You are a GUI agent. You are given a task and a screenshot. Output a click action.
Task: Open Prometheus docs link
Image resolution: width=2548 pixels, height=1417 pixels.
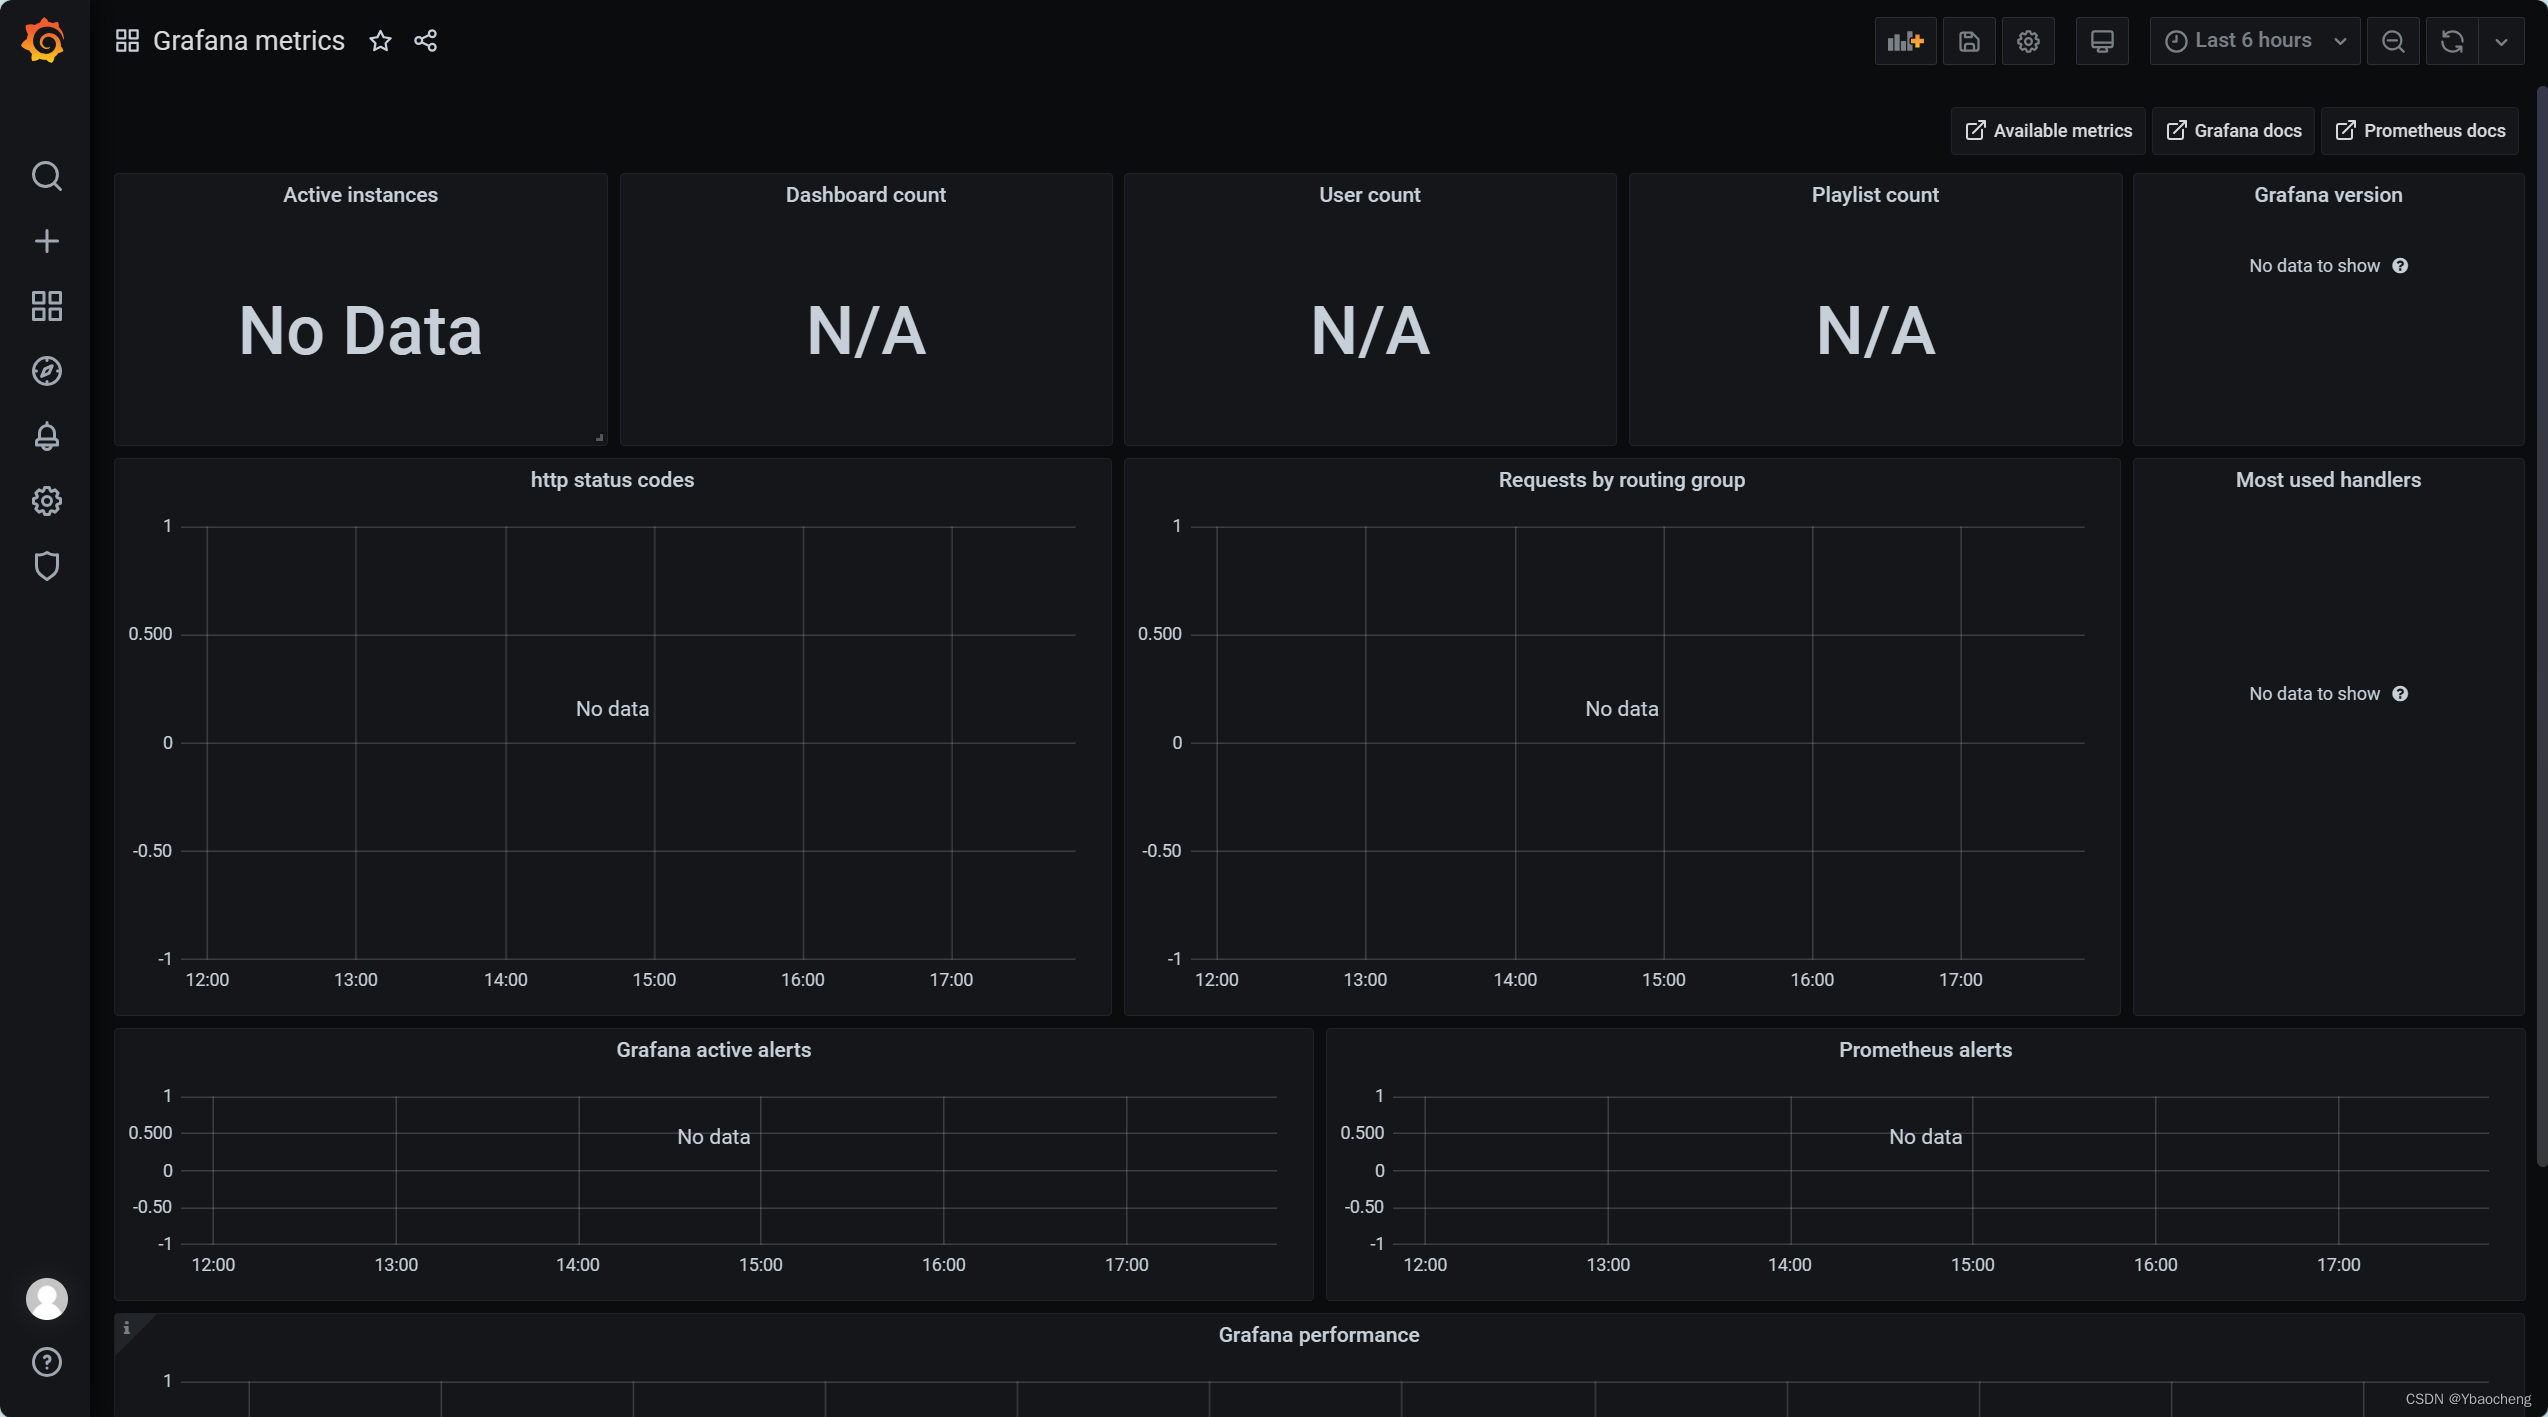click(2420, 131)
